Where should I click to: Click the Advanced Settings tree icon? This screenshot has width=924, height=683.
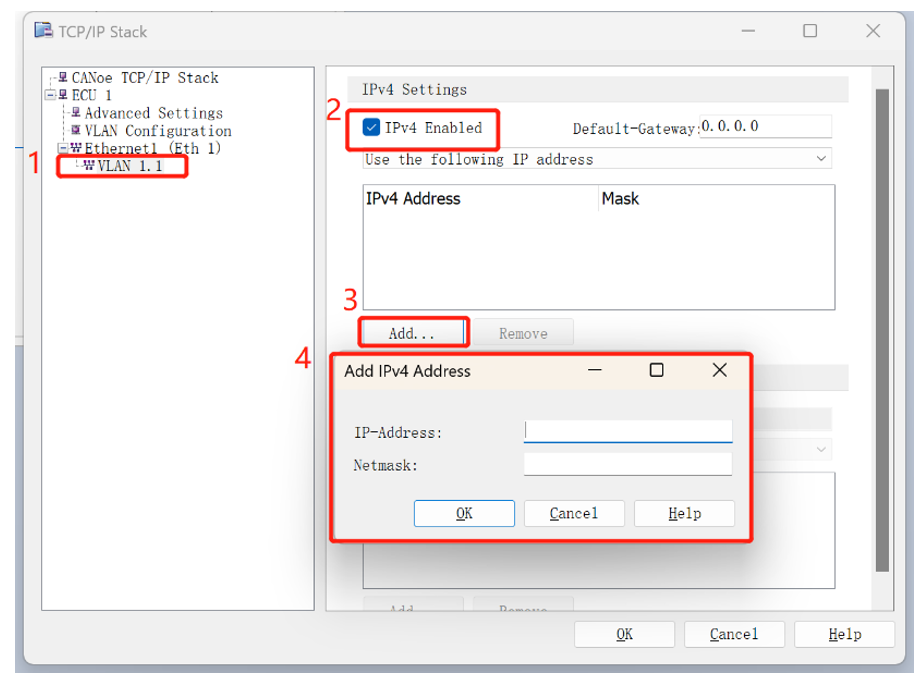click(x=76, y=112)
